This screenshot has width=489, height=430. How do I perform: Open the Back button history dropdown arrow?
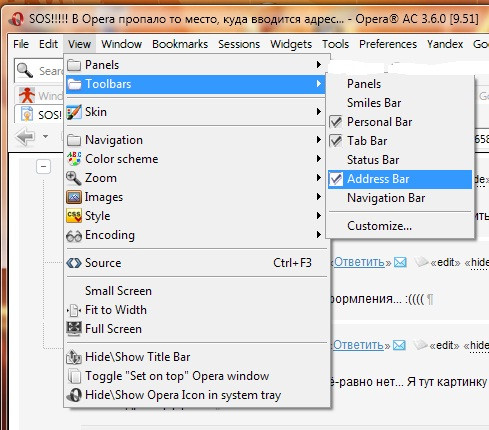pyautogui.click(x=46, y=136)
